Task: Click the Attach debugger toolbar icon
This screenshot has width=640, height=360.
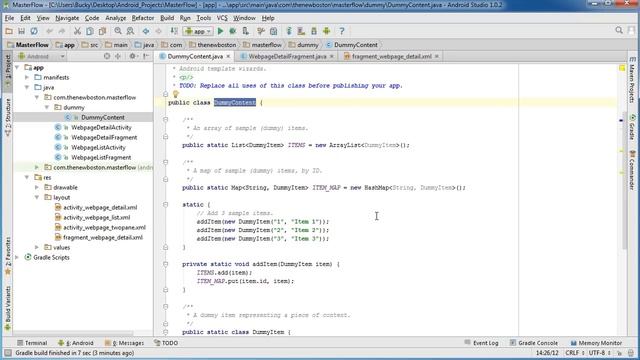Action: click(x=245, y=31)
